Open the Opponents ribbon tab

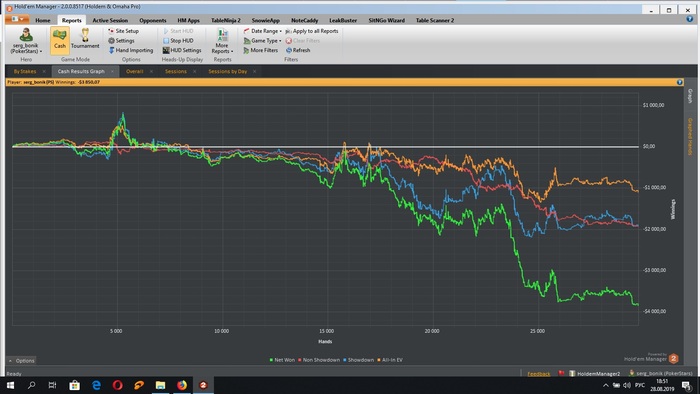[x=153, y=20]
